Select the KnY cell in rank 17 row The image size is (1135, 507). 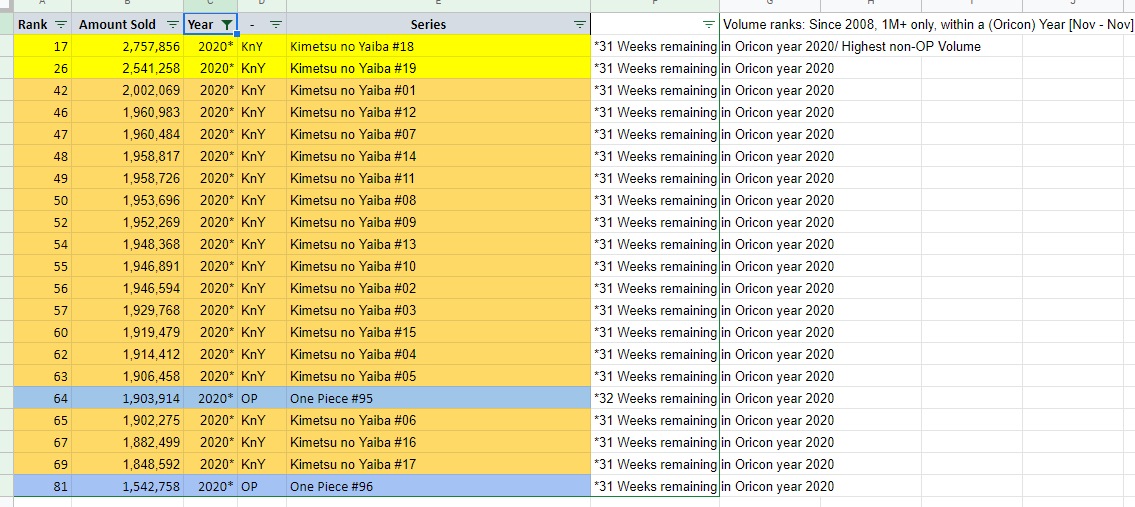tap(262, 47)
